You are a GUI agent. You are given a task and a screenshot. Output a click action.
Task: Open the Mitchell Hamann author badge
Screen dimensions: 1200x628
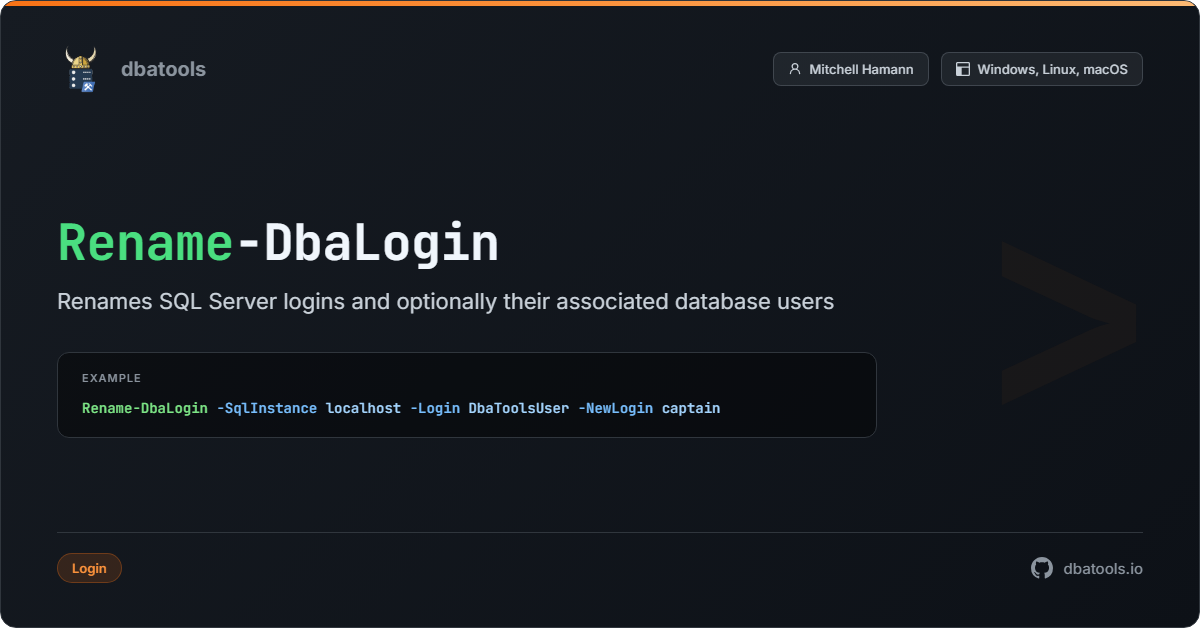[x=851, y=69]
